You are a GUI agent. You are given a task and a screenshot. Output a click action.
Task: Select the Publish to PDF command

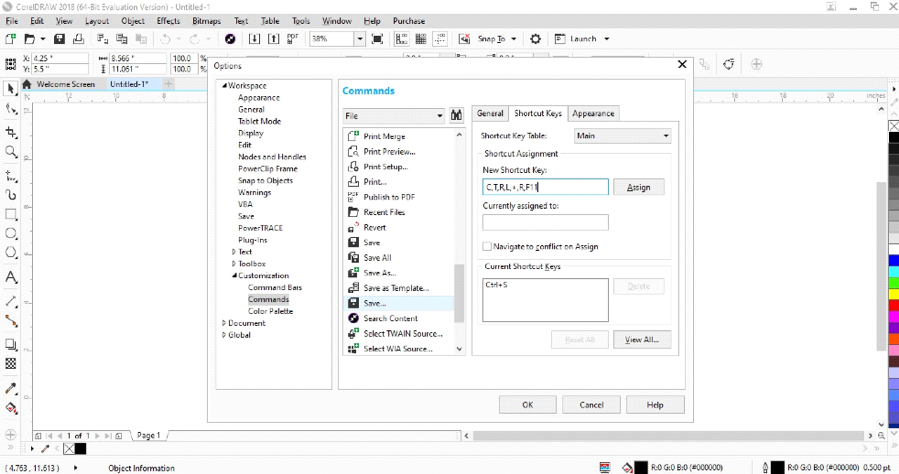click(x=389, y=197)
